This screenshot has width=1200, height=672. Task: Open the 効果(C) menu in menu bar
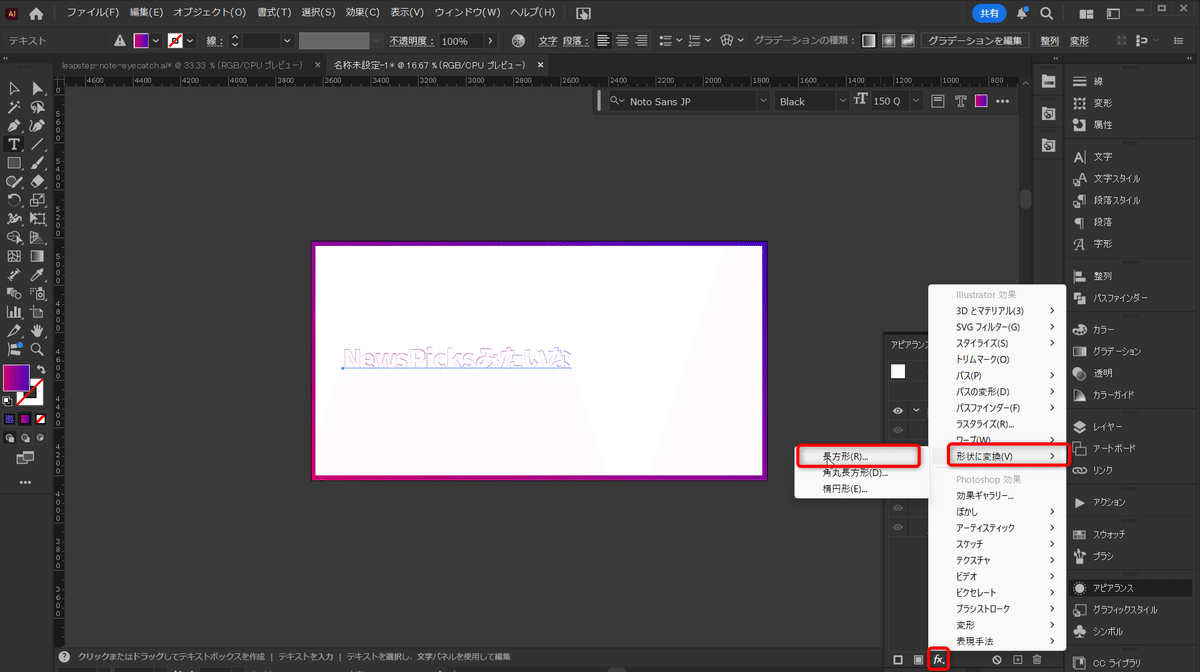tap(362, 13)
